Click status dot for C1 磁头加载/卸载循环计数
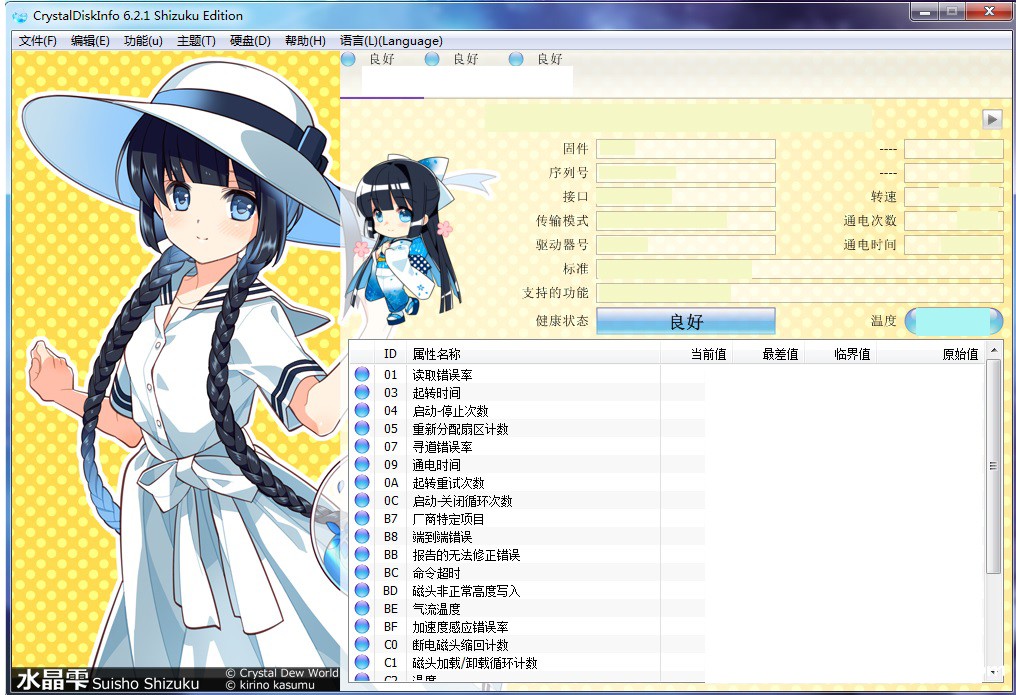 (x=362, y=663)
